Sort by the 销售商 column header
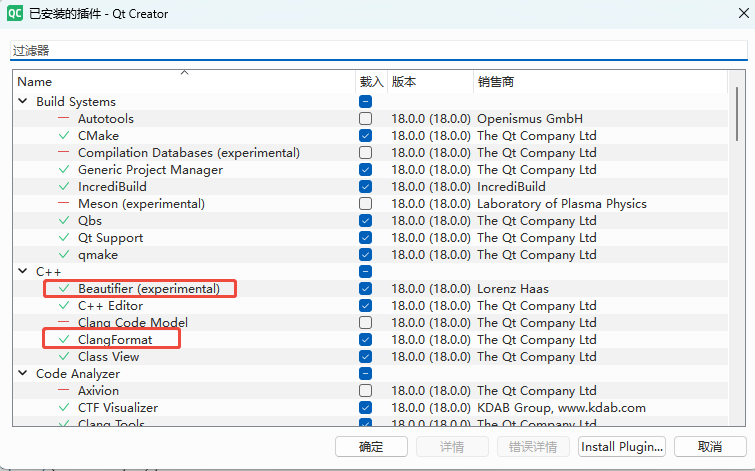This screenshot has height=471, width=755. (600, 81)
